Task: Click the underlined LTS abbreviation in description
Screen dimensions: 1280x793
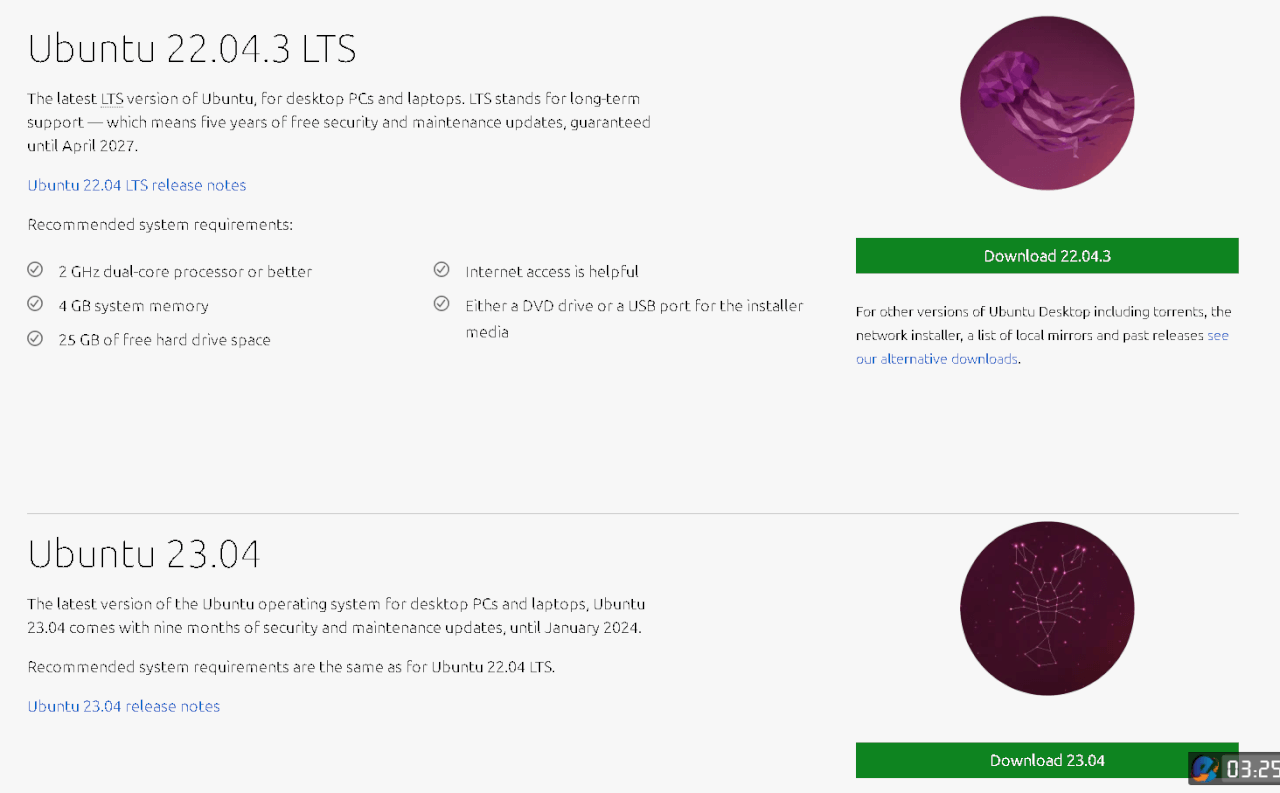Action: 112,99
